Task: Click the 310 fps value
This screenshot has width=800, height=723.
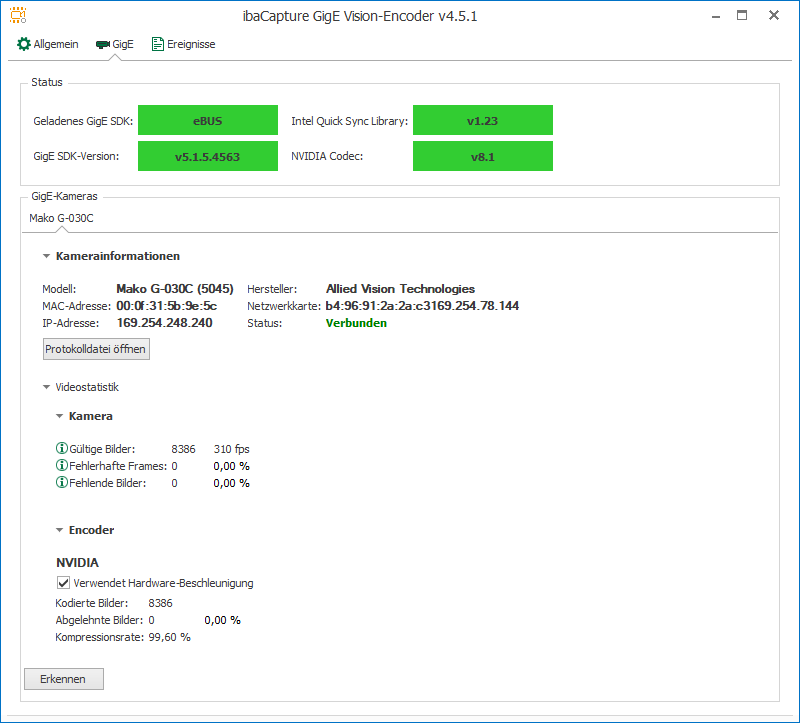Action: (x=232, y=449)
